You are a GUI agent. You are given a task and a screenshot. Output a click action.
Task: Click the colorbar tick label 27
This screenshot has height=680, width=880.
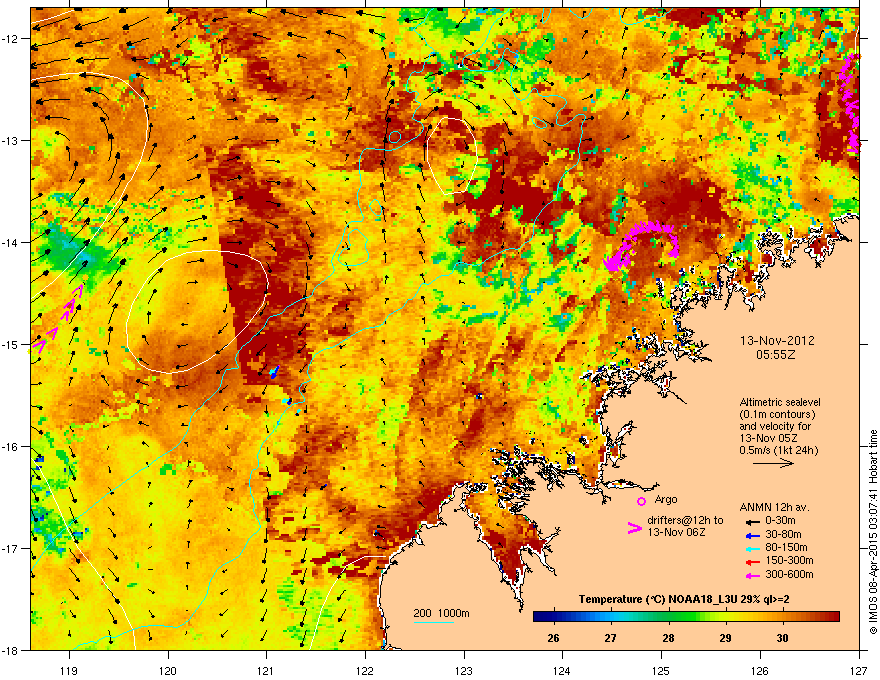[x=611, y=638]
